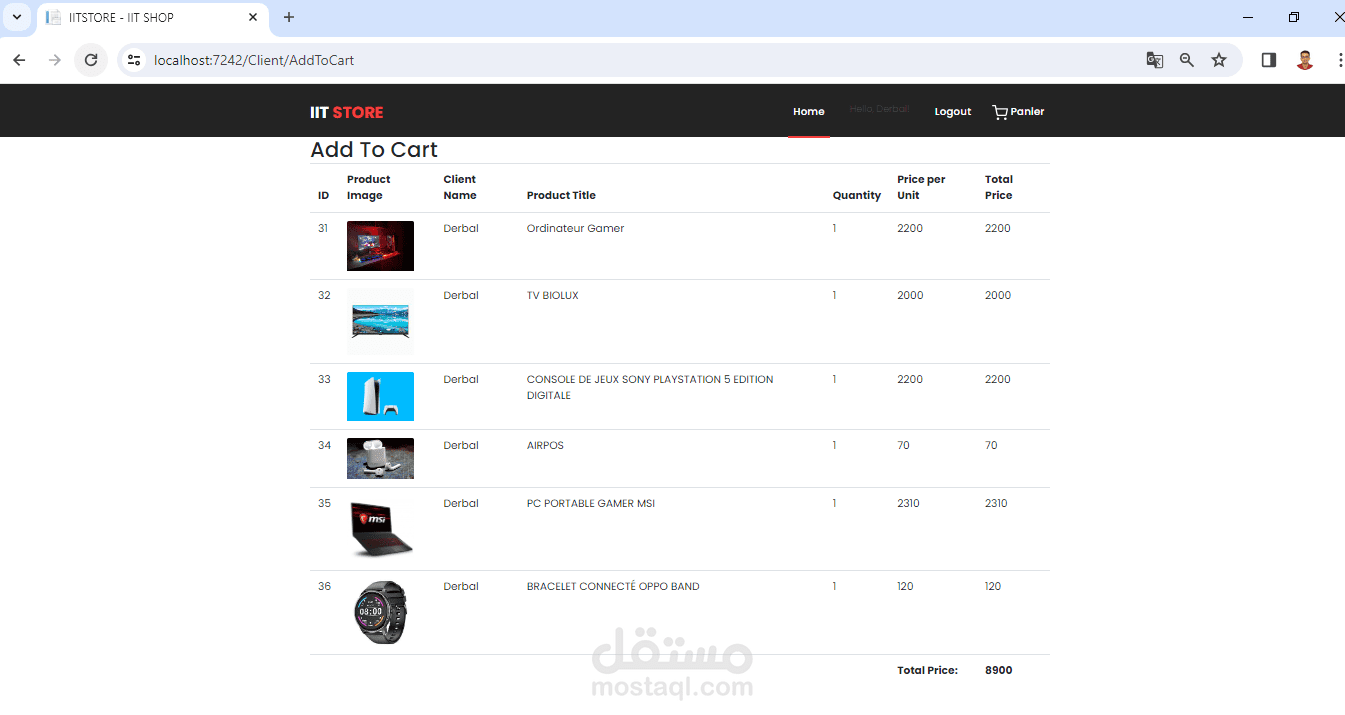This screenshot has height=715, width=1345.
Task: Click the ID cell '31'
Action: click(323, 228)
